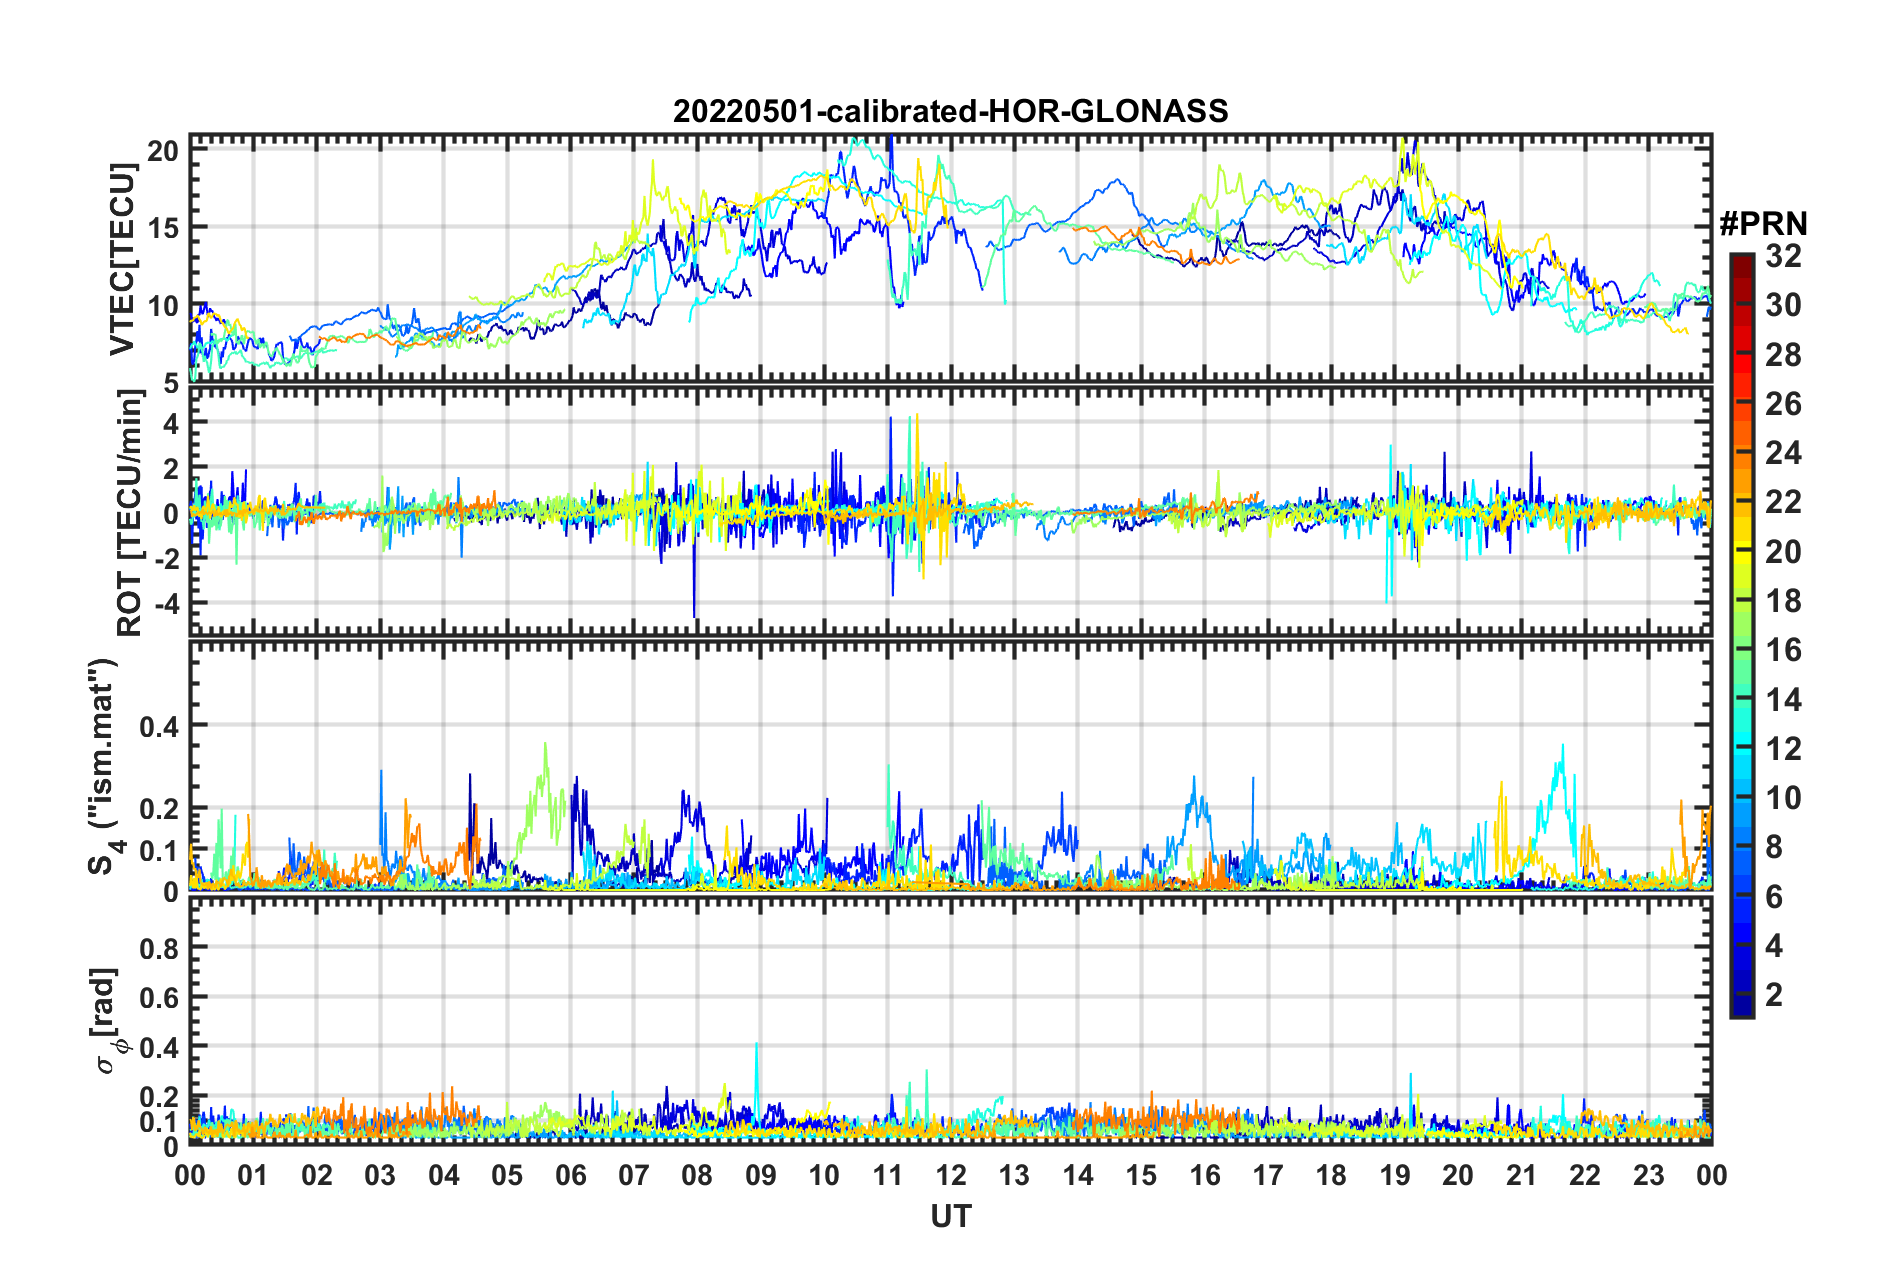Click the sigma phi [rad] y-axis label
This screenshot has width=1902, height=1272.
(x=108, y=1020)
